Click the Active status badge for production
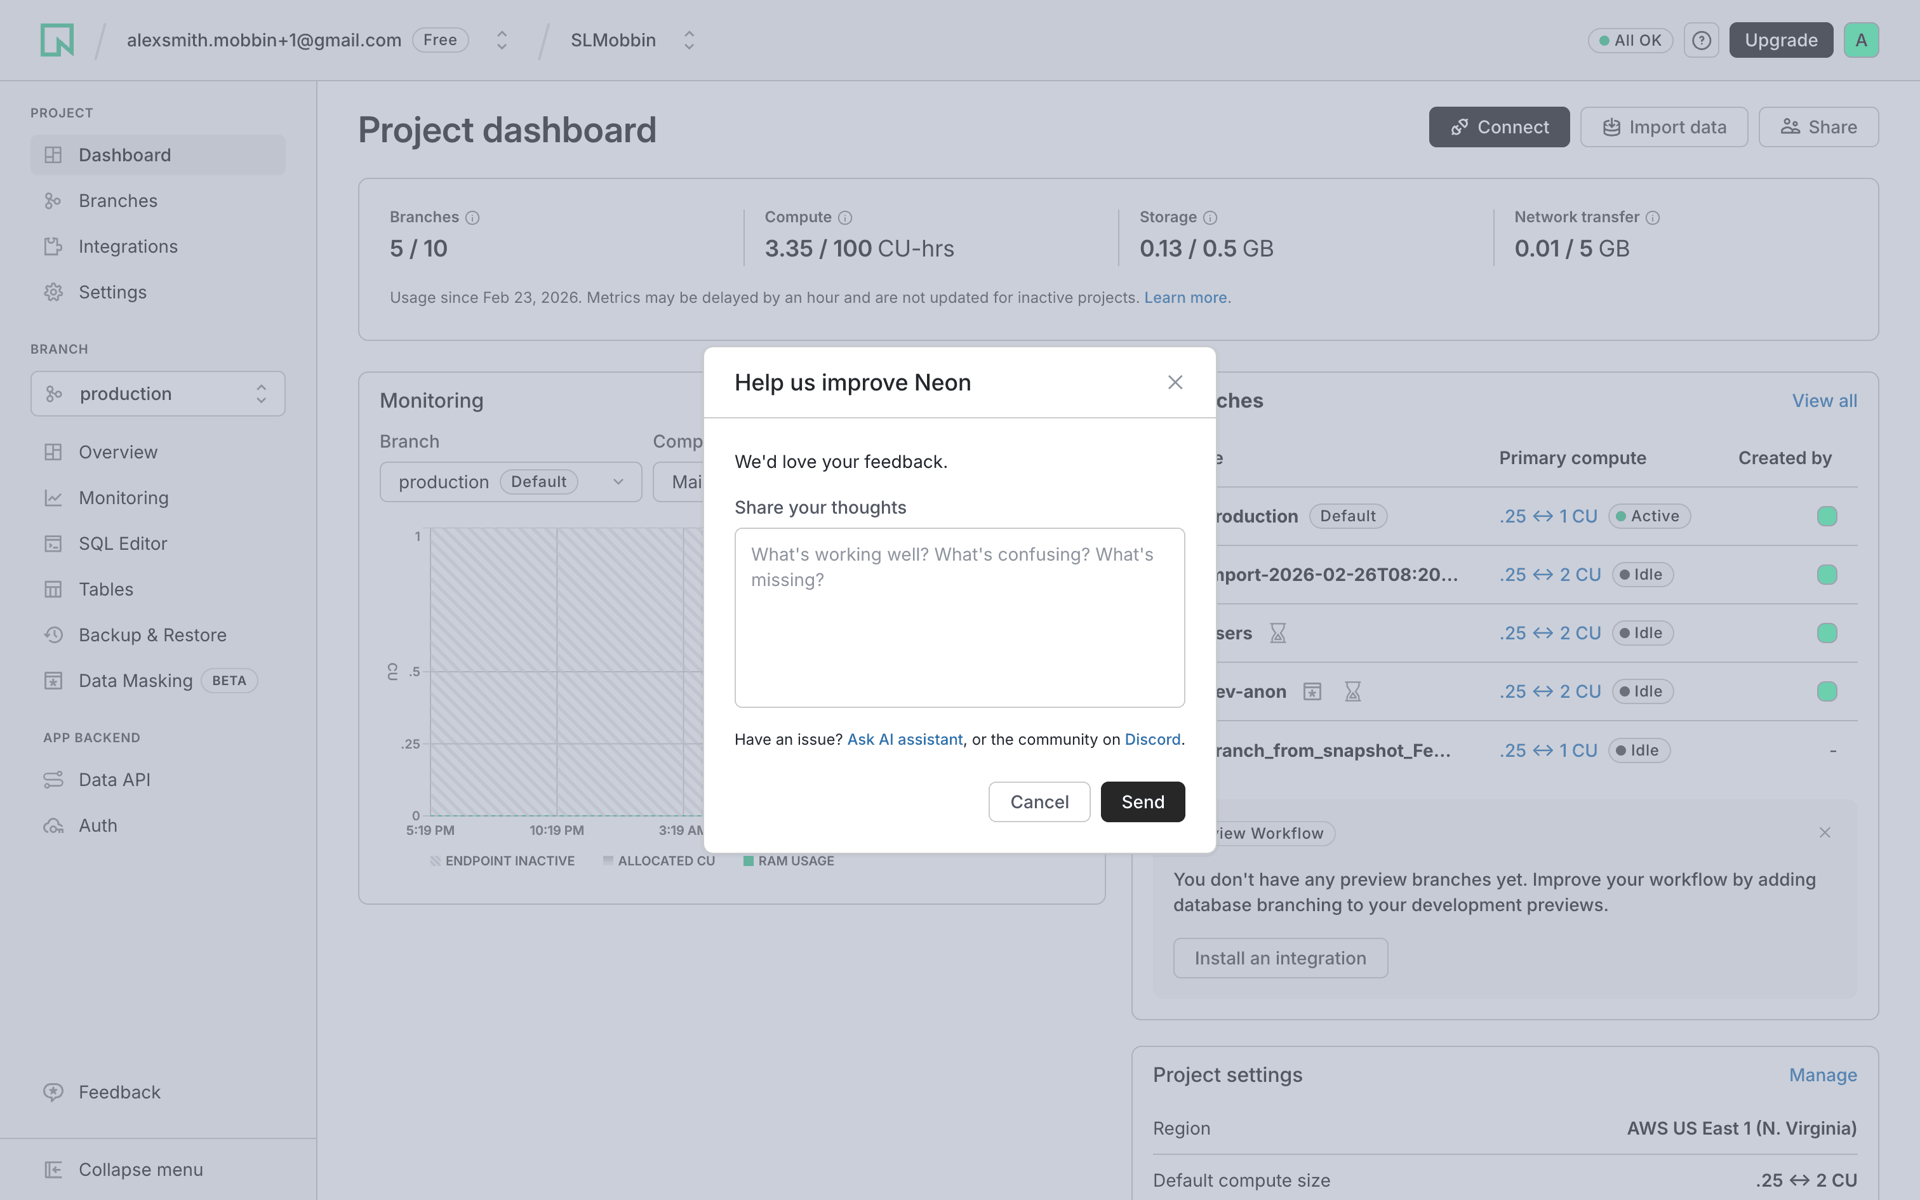 coord(1649,516)
